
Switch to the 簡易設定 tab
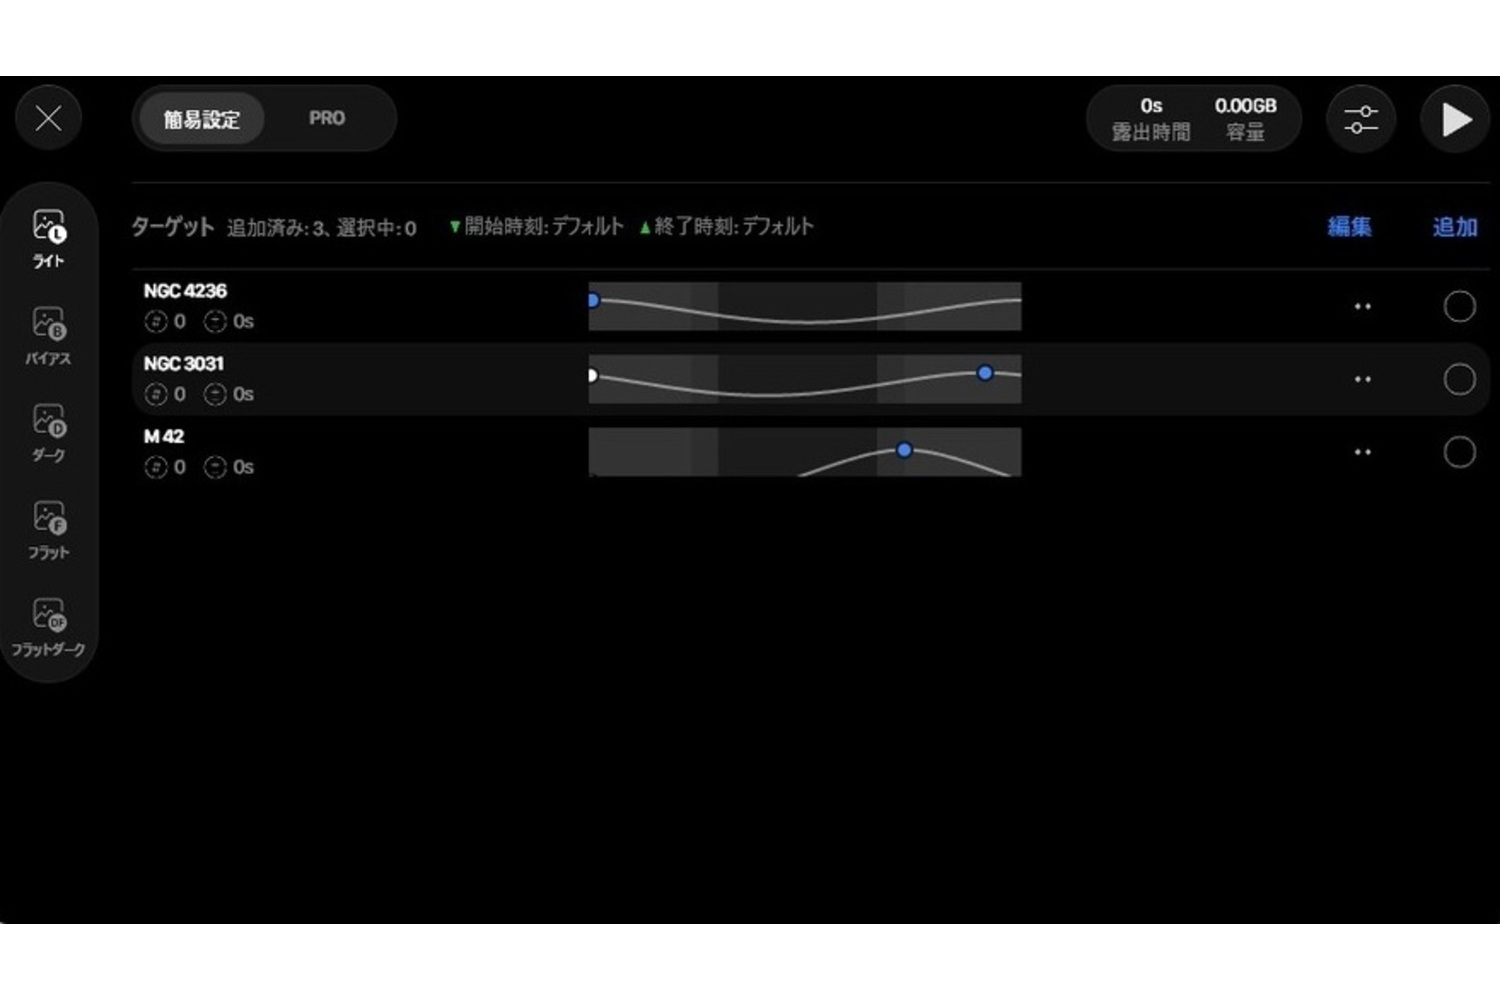201,119
